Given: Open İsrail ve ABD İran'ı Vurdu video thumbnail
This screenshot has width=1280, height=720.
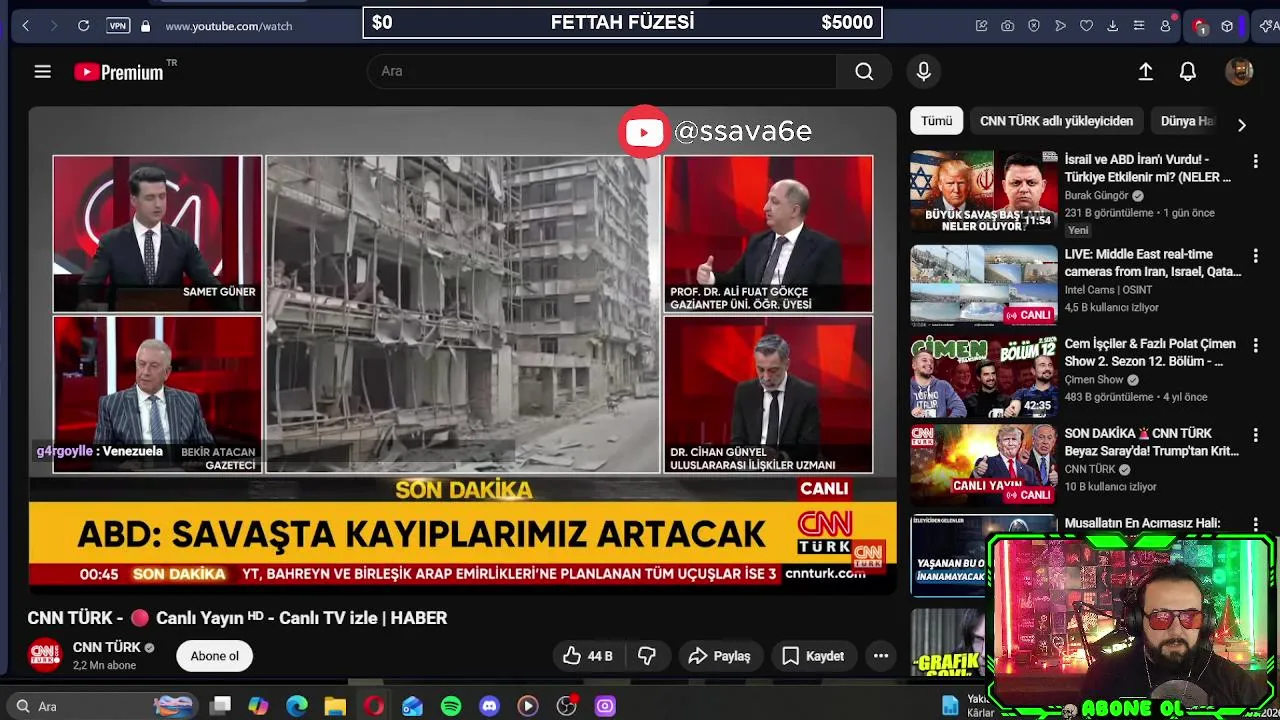Looking at the screenshot, I should click(x=983, y=192).
